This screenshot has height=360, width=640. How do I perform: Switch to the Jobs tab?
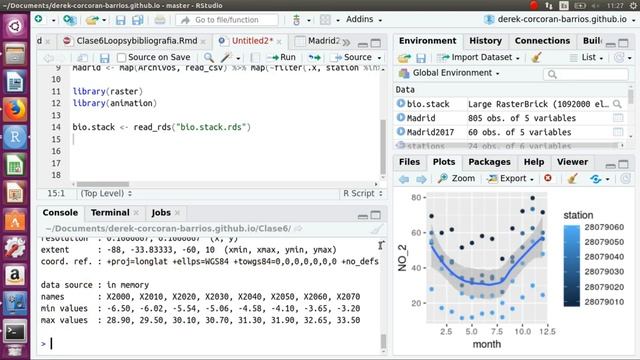(161, 213)
